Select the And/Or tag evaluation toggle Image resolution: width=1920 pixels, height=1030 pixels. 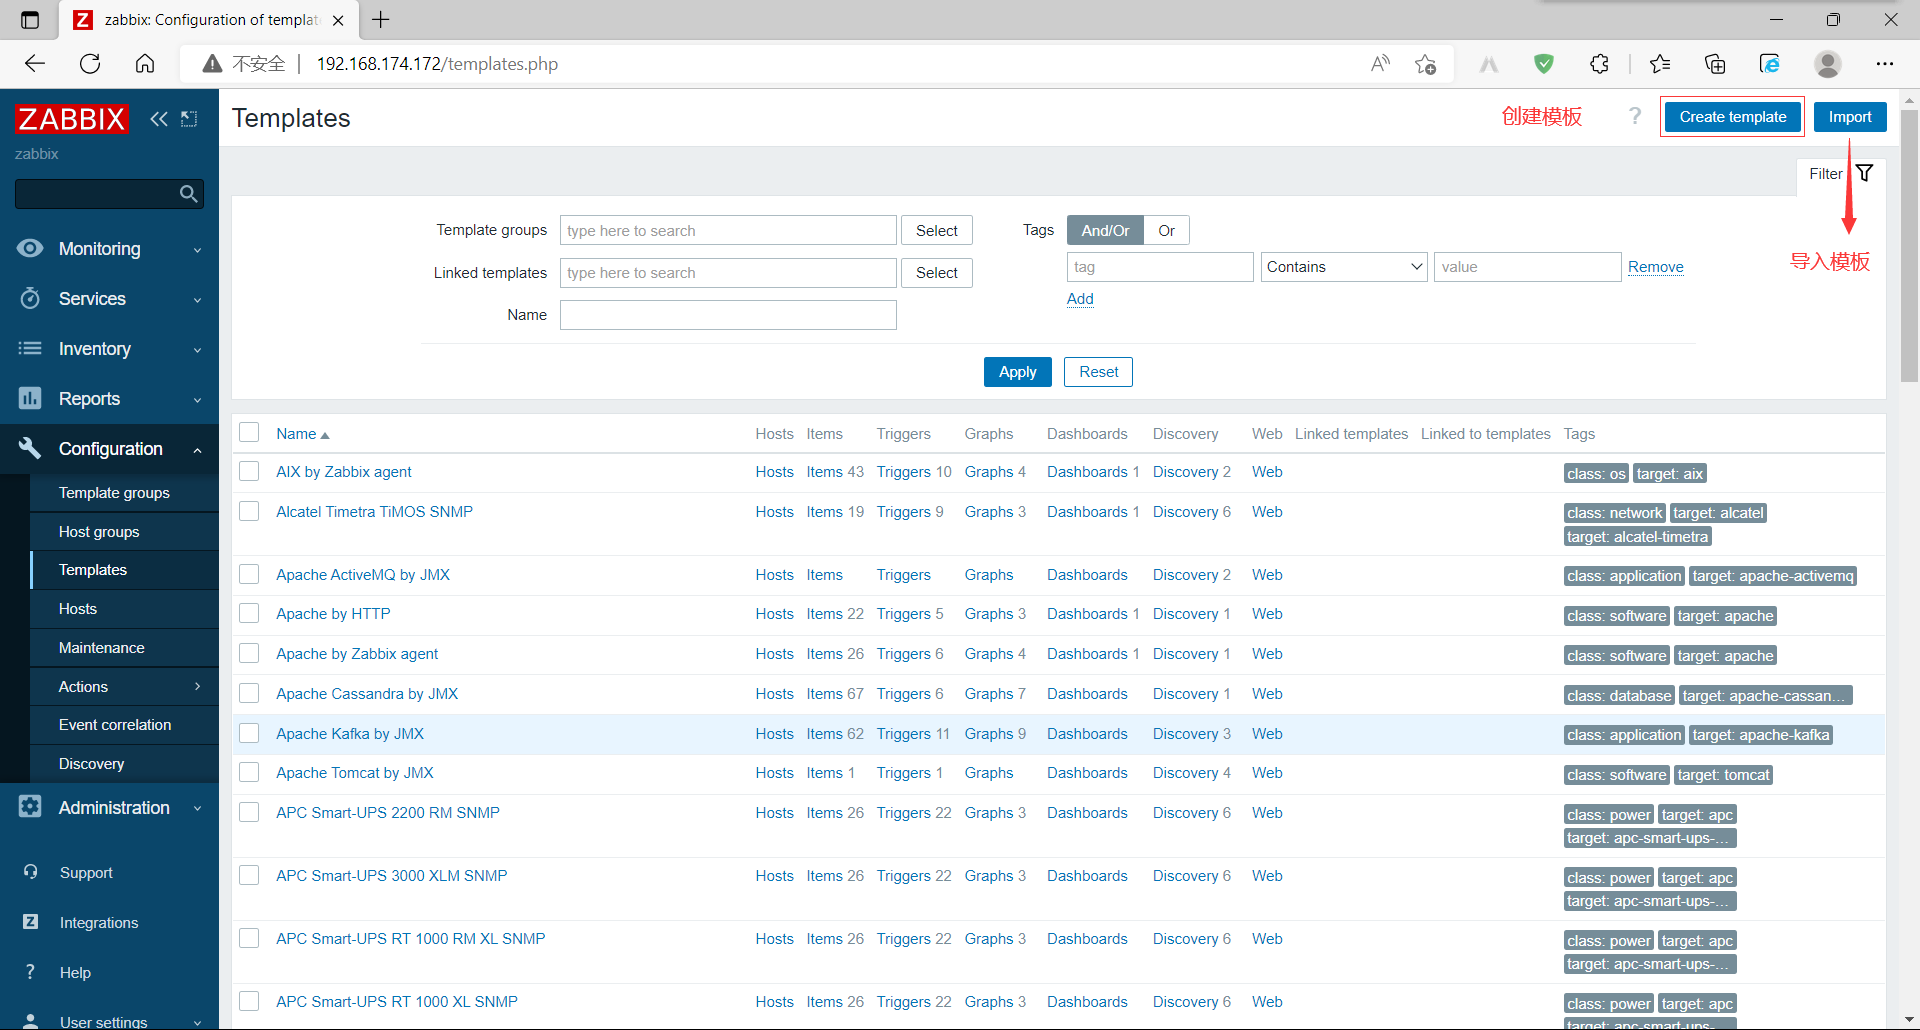click(1105, 230)
